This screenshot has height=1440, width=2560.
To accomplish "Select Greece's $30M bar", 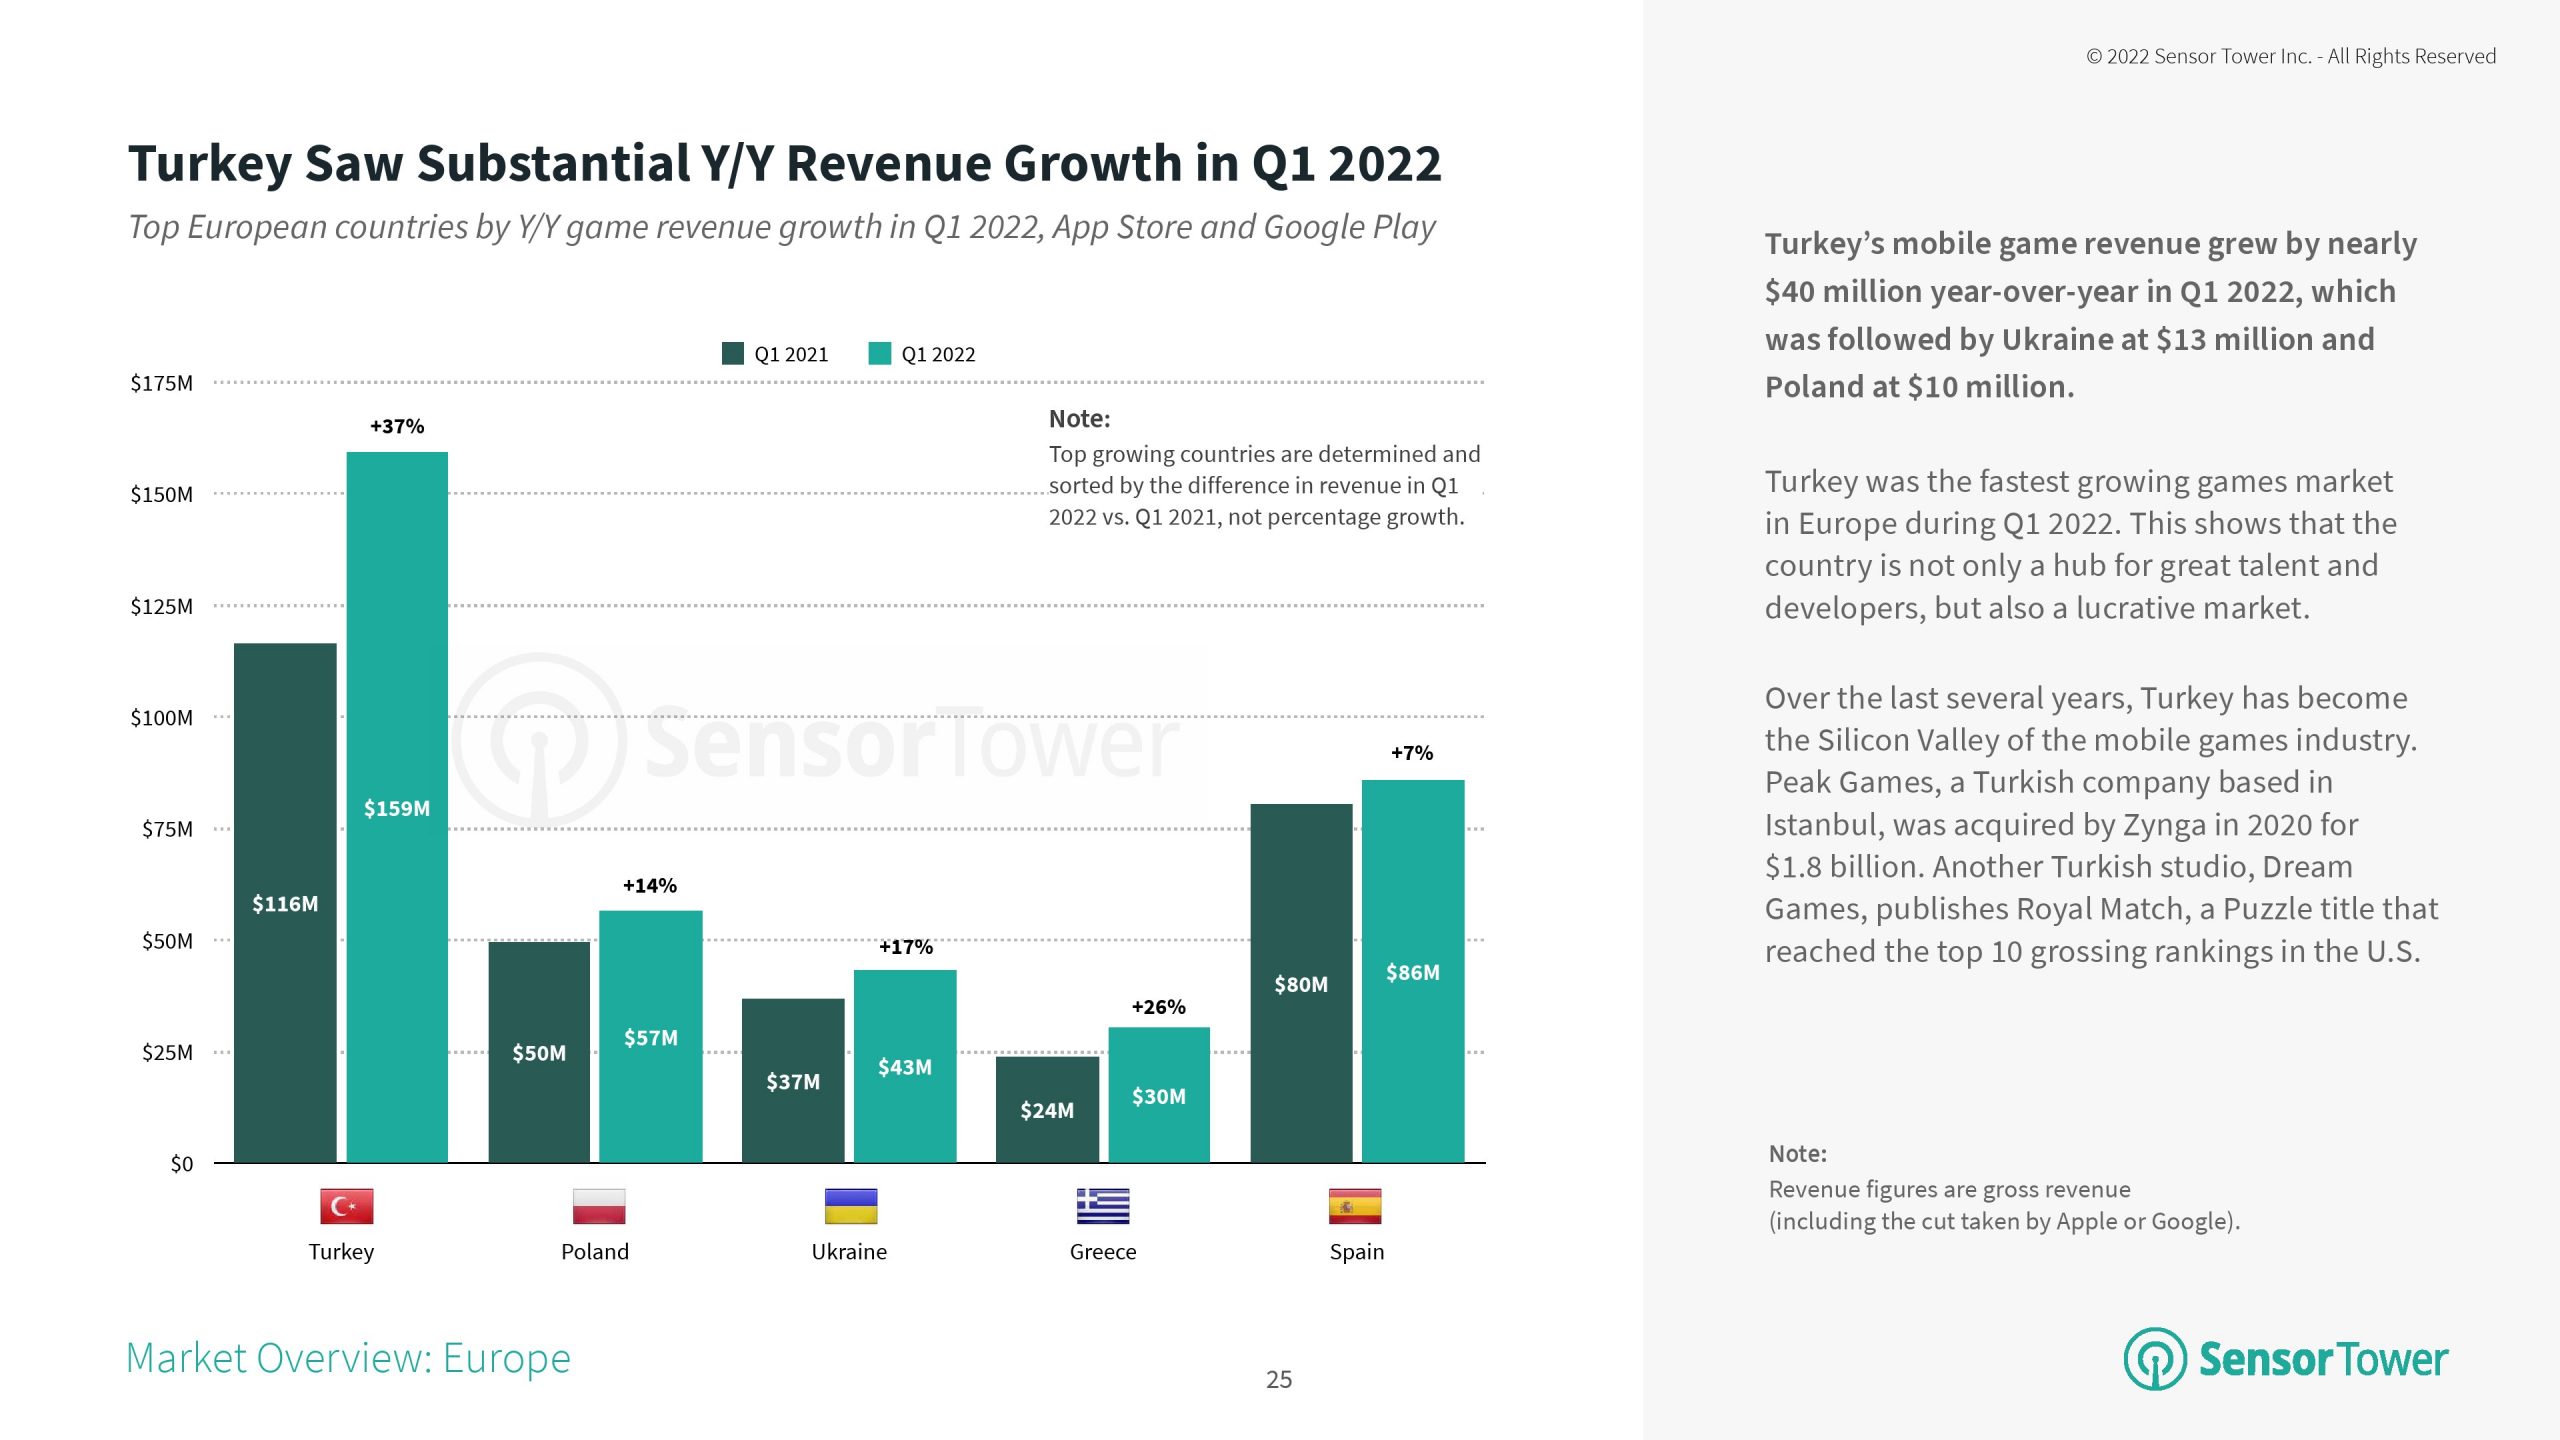I will tap(1159, 1095).
